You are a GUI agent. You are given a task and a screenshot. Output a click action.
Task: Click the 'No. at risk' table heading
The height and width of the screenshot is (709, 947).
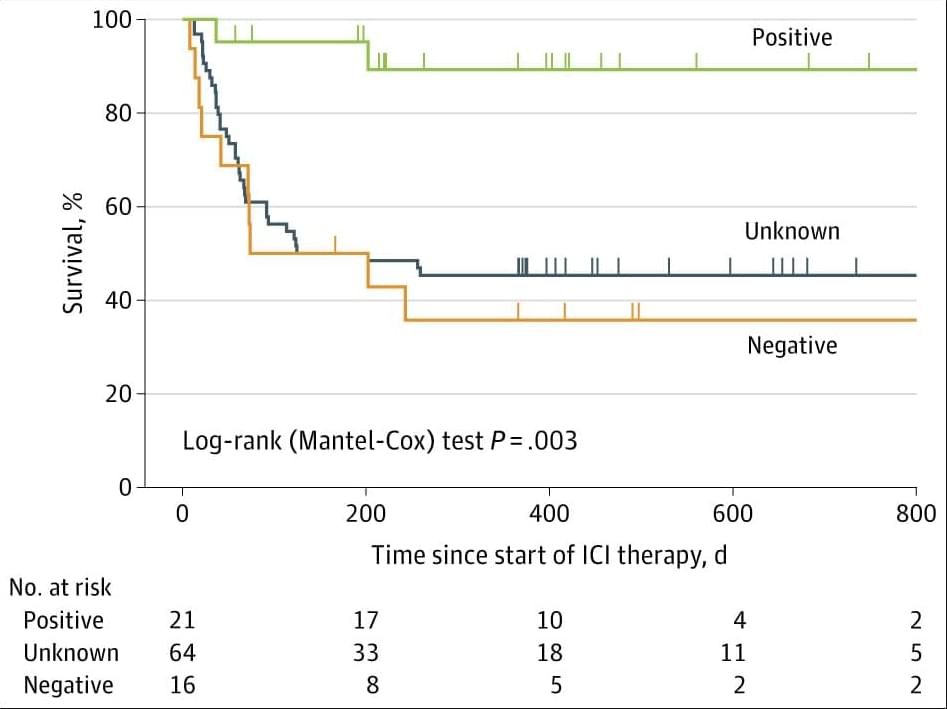click(x=60, y=587)
